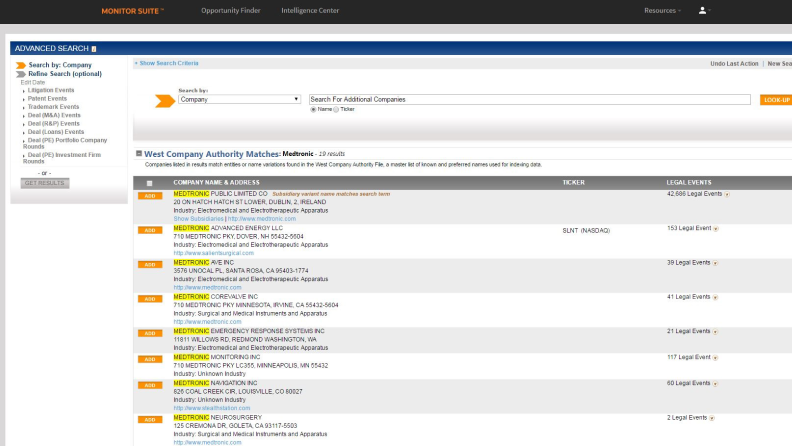Expand Patent Events in sidebar

[47, 98]
